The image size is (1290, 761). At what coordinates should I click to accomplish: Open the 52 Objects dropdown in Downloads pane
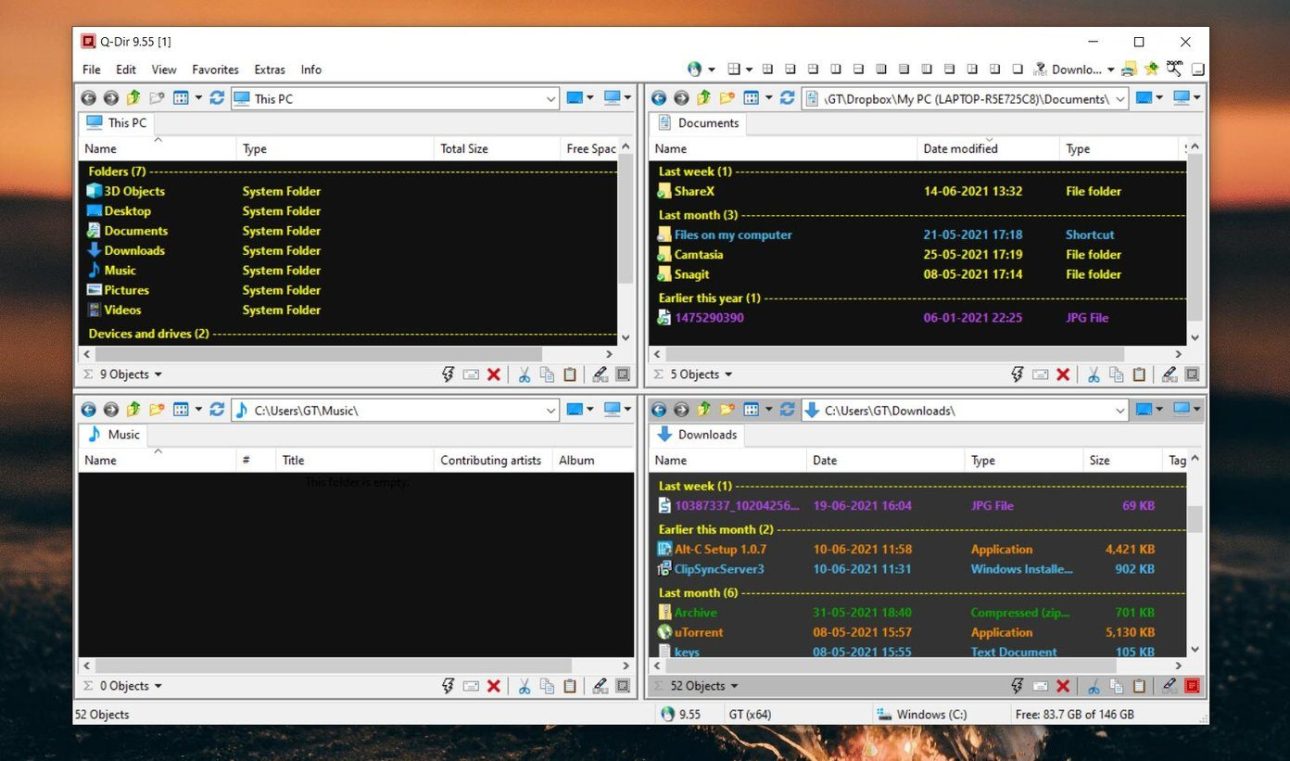pyautogui.click(x=701, y=686)
